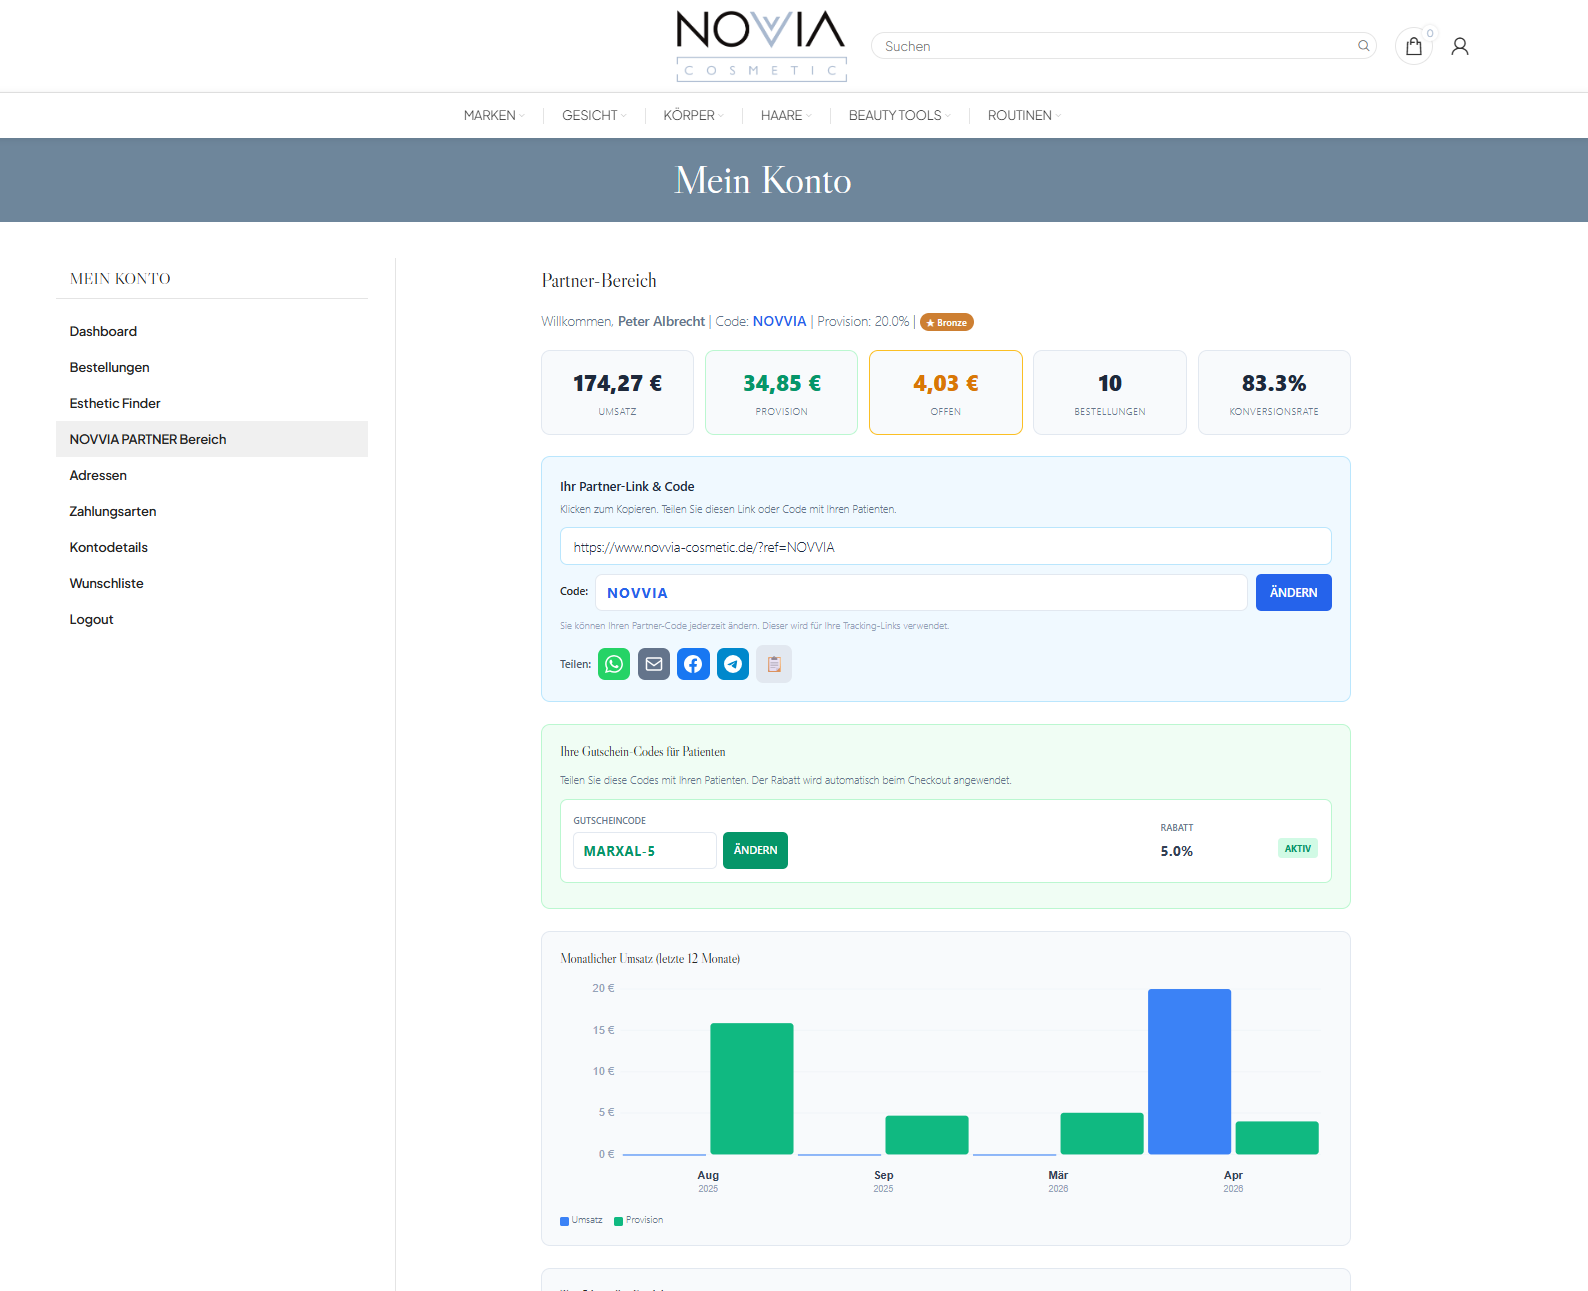Click the 10 Bestellungen card
This screenshot has height=1291, width=1588.
[x=1109, y=392]
